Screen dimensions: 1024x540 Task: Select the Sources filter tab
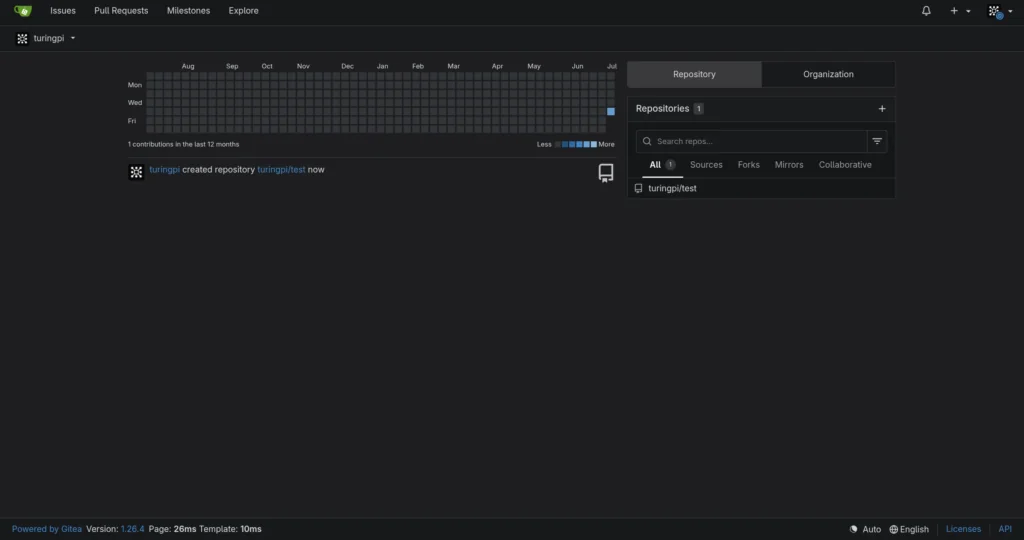[706, 165]
